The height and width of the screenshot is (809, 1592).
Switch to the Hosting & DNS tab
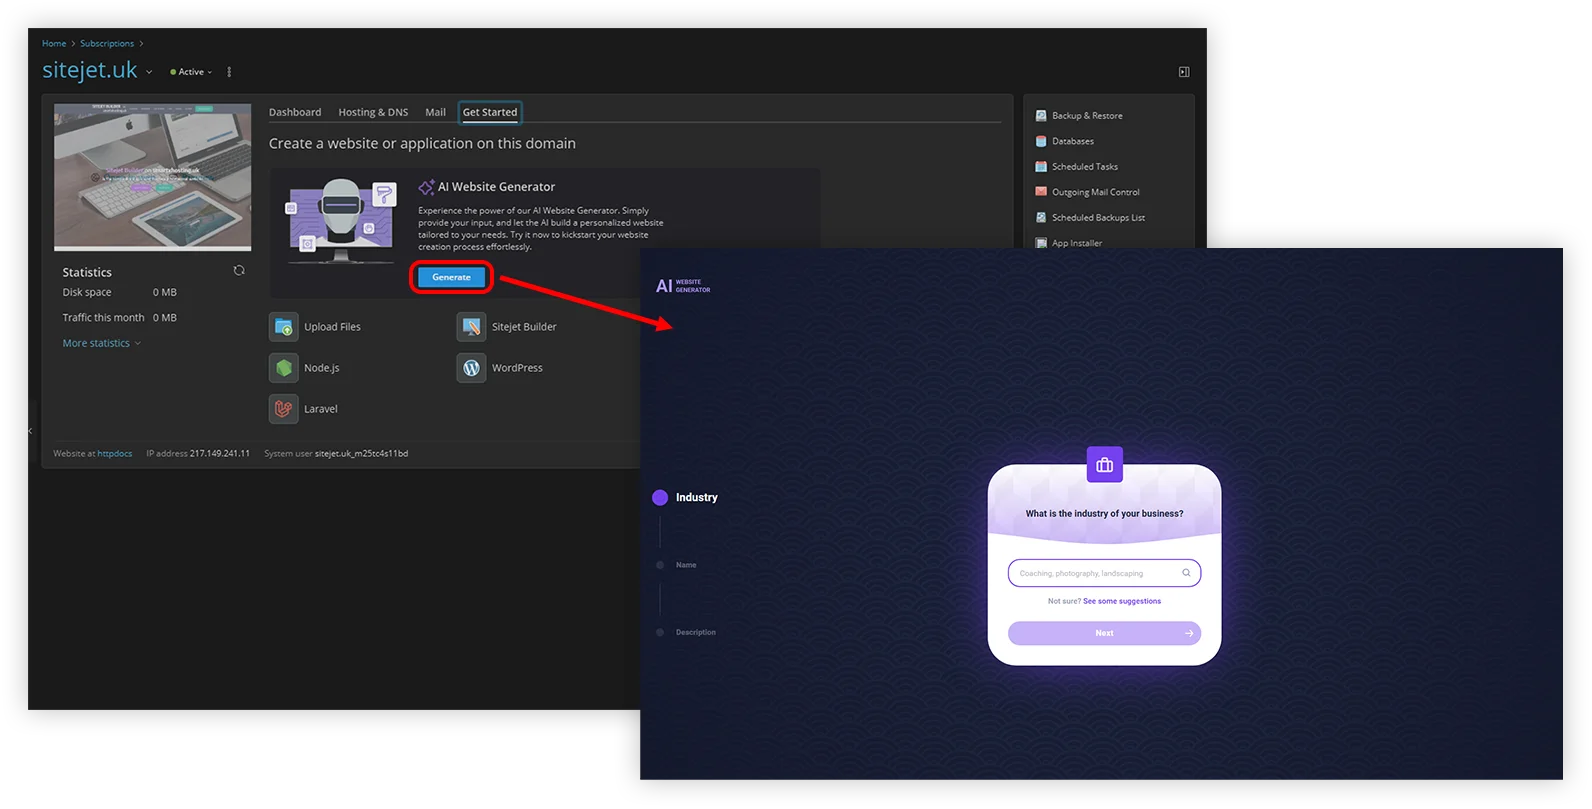click(x=373, y=112)
